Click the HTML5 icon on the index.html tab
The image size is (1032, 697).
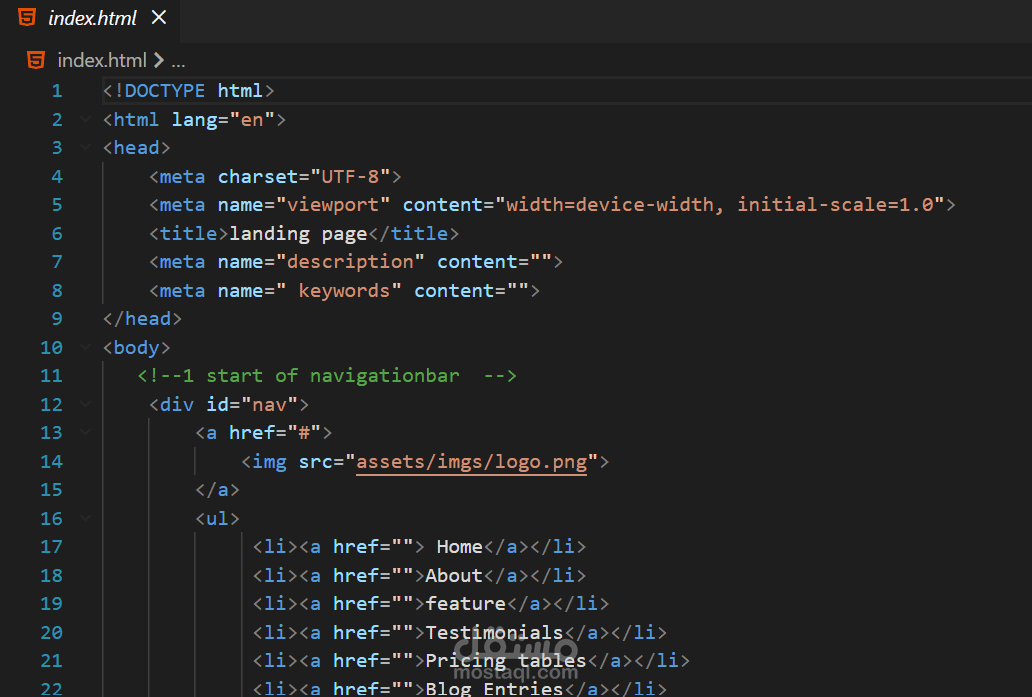(x=27, y=17)
